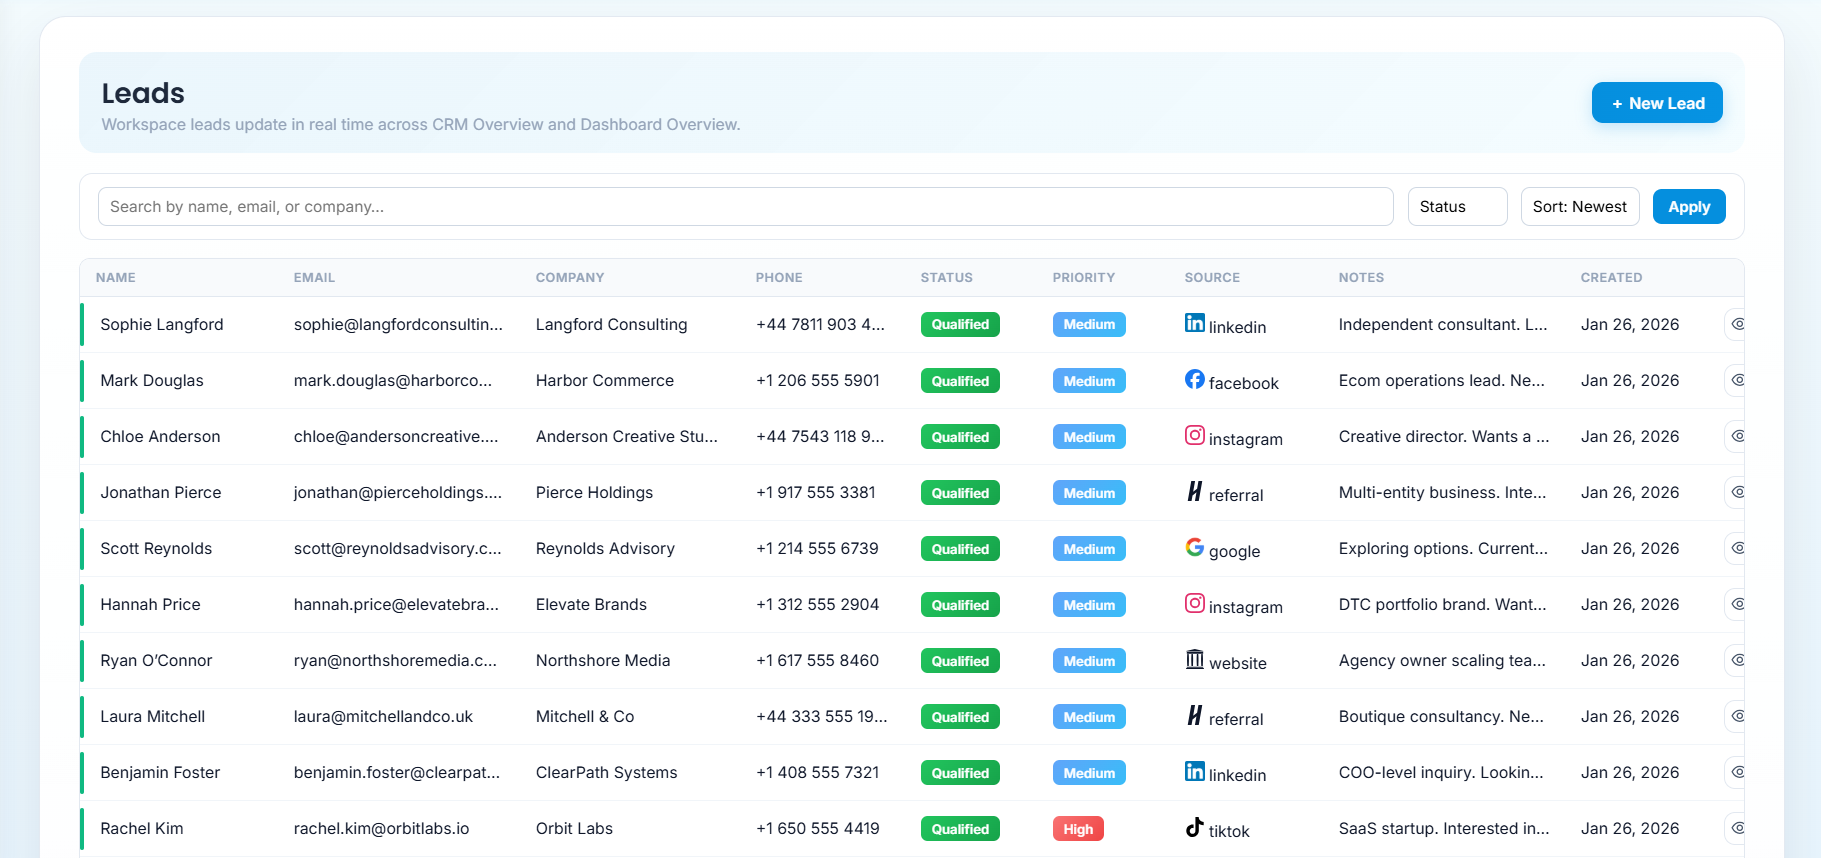Open the Status filter dropdown
Screen dimensions: 1821x858
[x=1456, y=207]
